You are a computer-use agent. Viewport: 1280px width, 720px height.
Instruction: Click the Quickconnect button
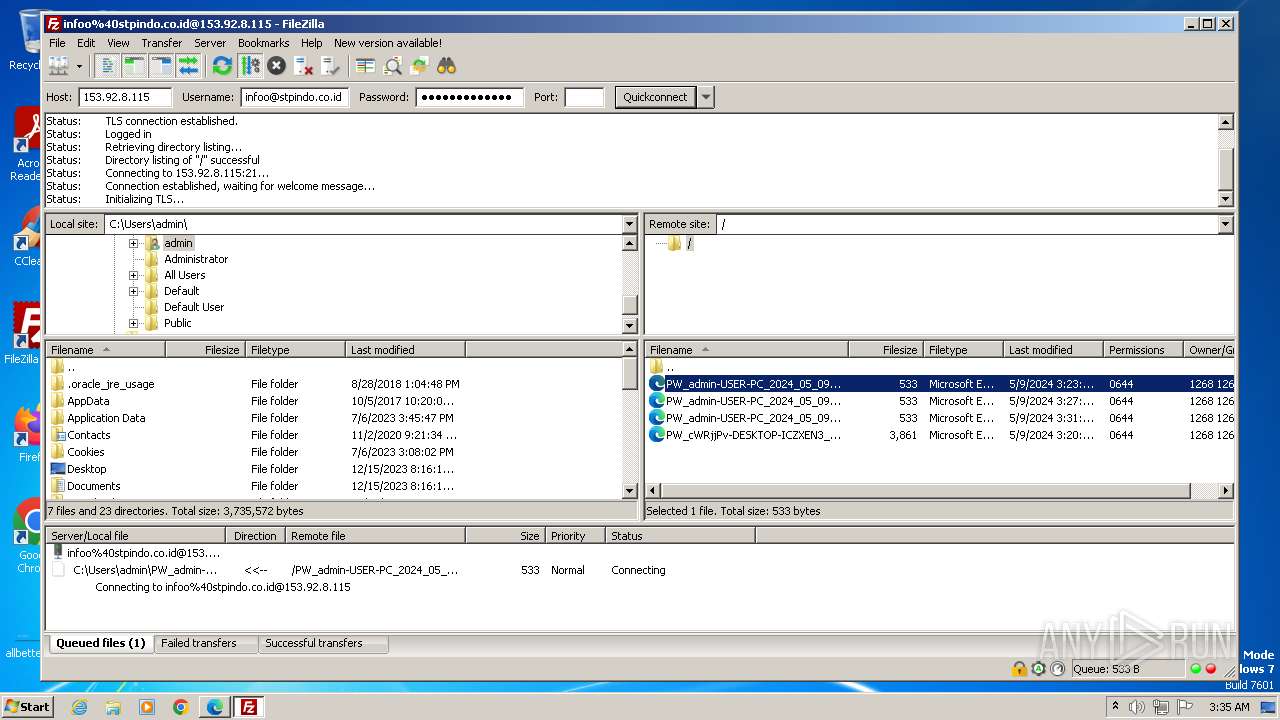(655, 97)
